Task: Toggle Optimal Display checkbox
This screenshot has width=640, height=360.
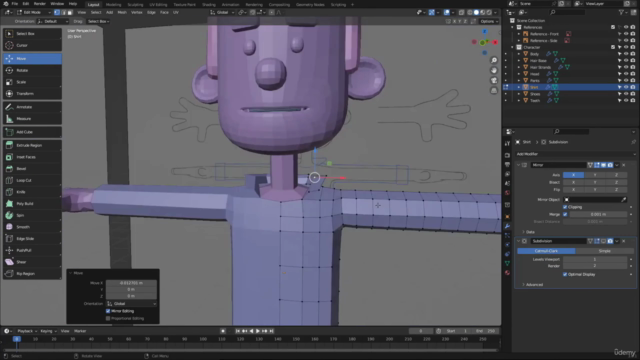Action: 565,274
